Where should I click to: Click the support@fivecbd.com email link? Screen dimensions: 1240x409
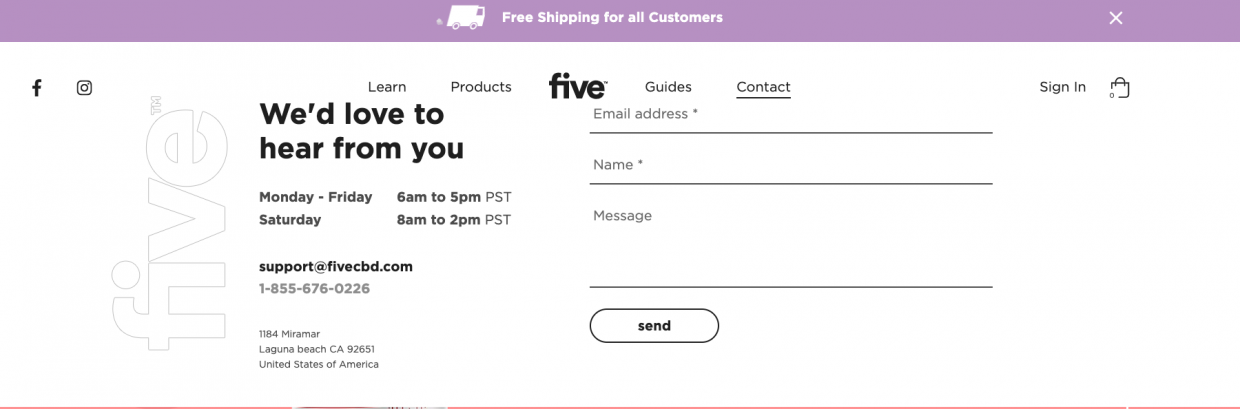click(x=336, y=267)
